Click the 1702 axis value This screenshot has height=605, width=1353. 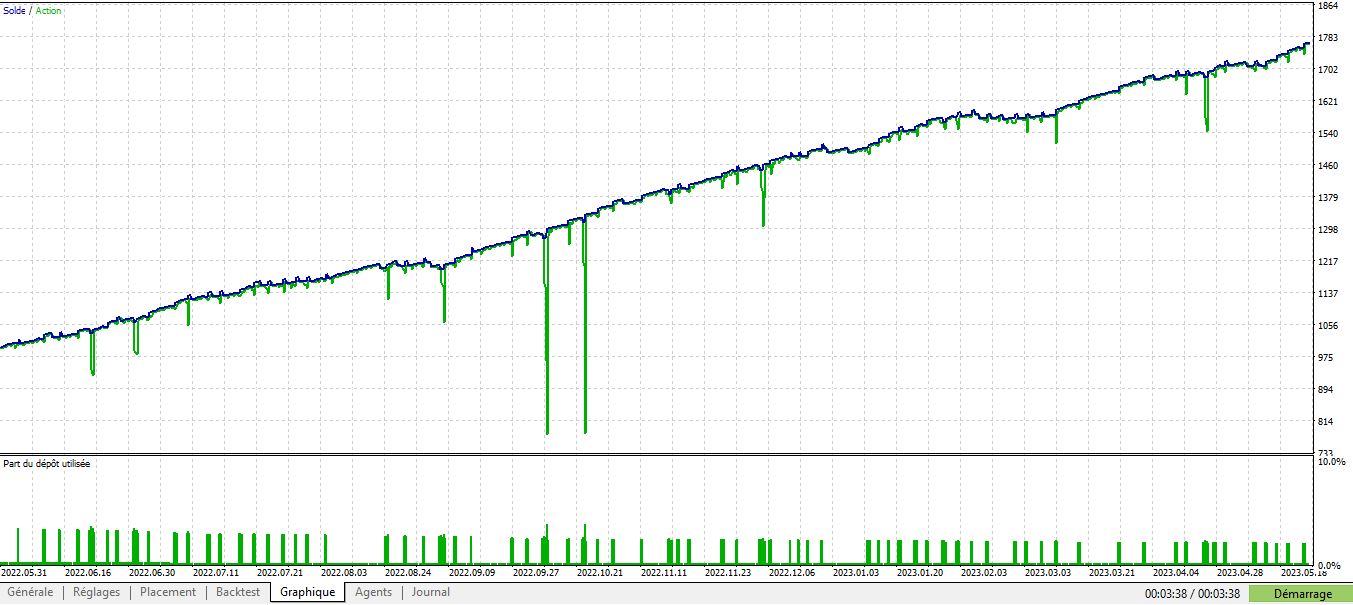[x=1329, y=70]
